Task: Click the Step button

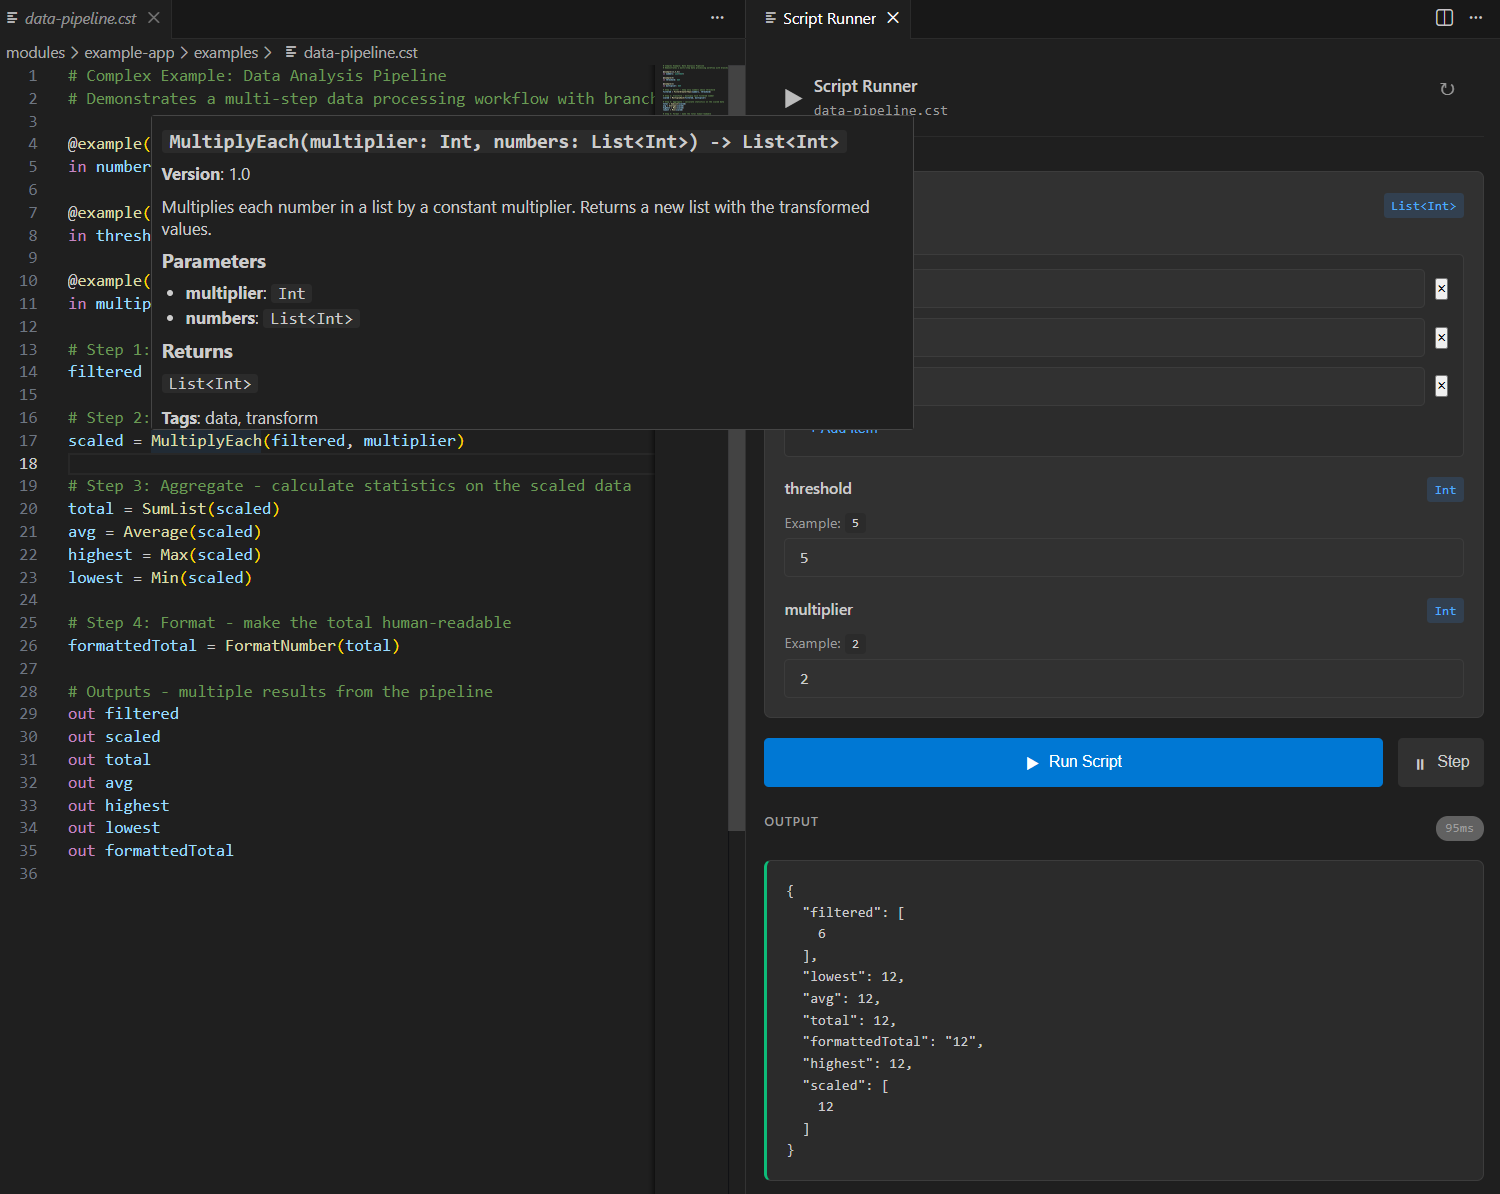Action: coord(1440,762)
